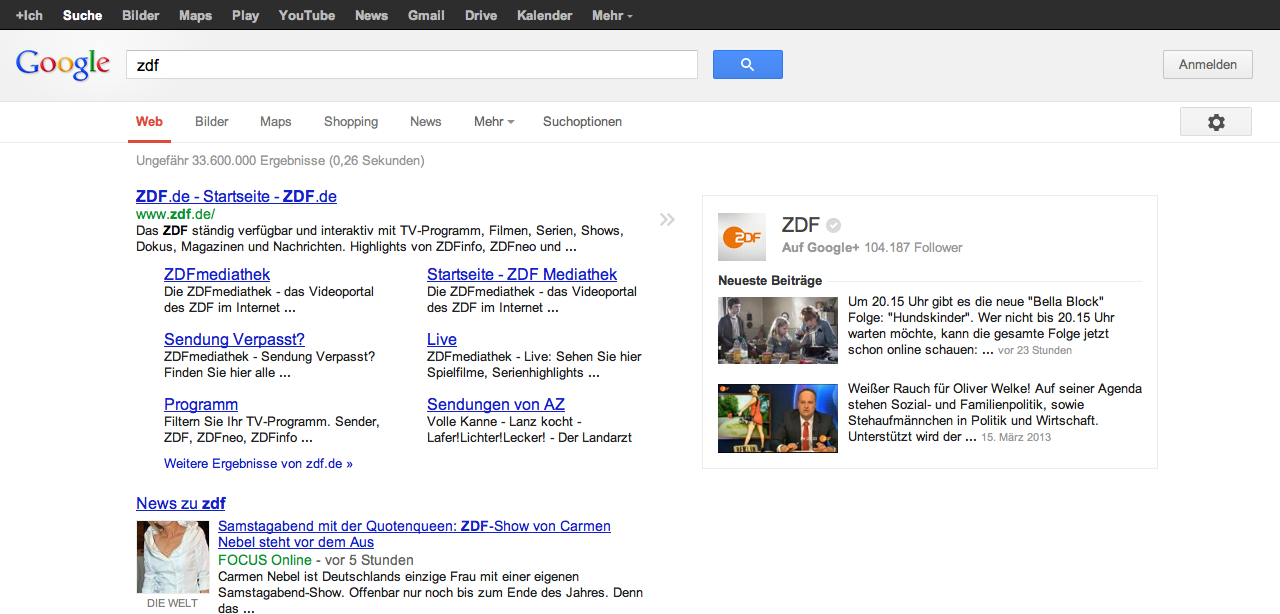Expand the Mehr dropdown under search box
Viewport: 1280px width, 614px height.
(x=494, y=122)
